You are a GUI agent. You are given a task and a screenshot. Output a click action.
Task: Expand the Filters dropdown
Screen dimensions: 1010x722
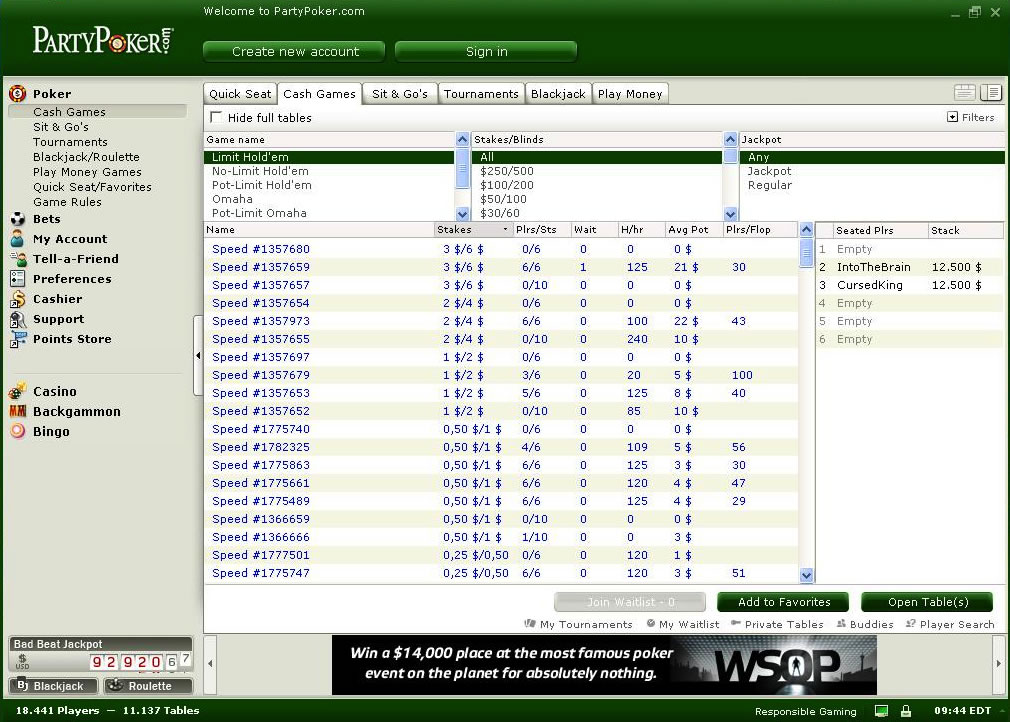(971, 117)
